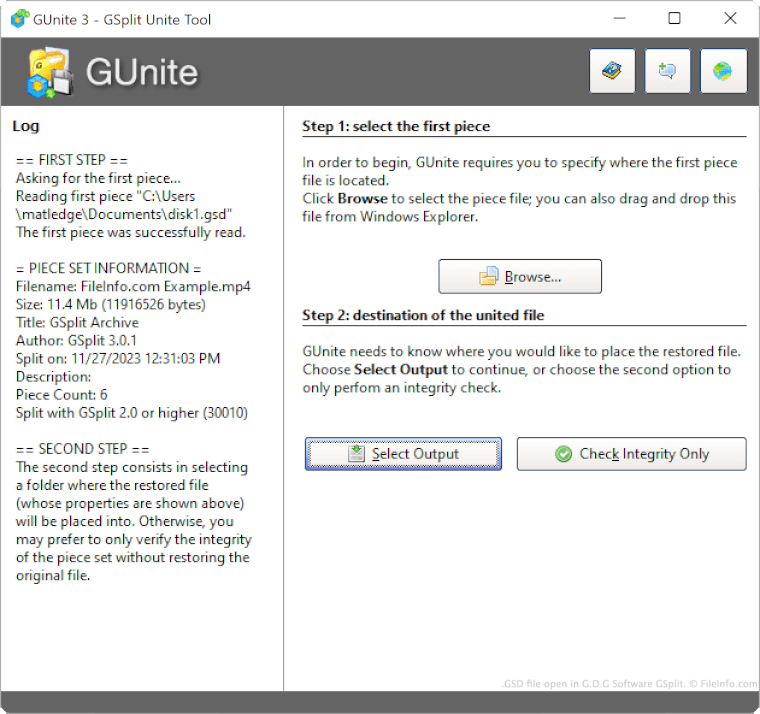The height and width of the screenshot is (714, 760).
Task: Click the 'Log' panel heading
Action: (26, 126)
